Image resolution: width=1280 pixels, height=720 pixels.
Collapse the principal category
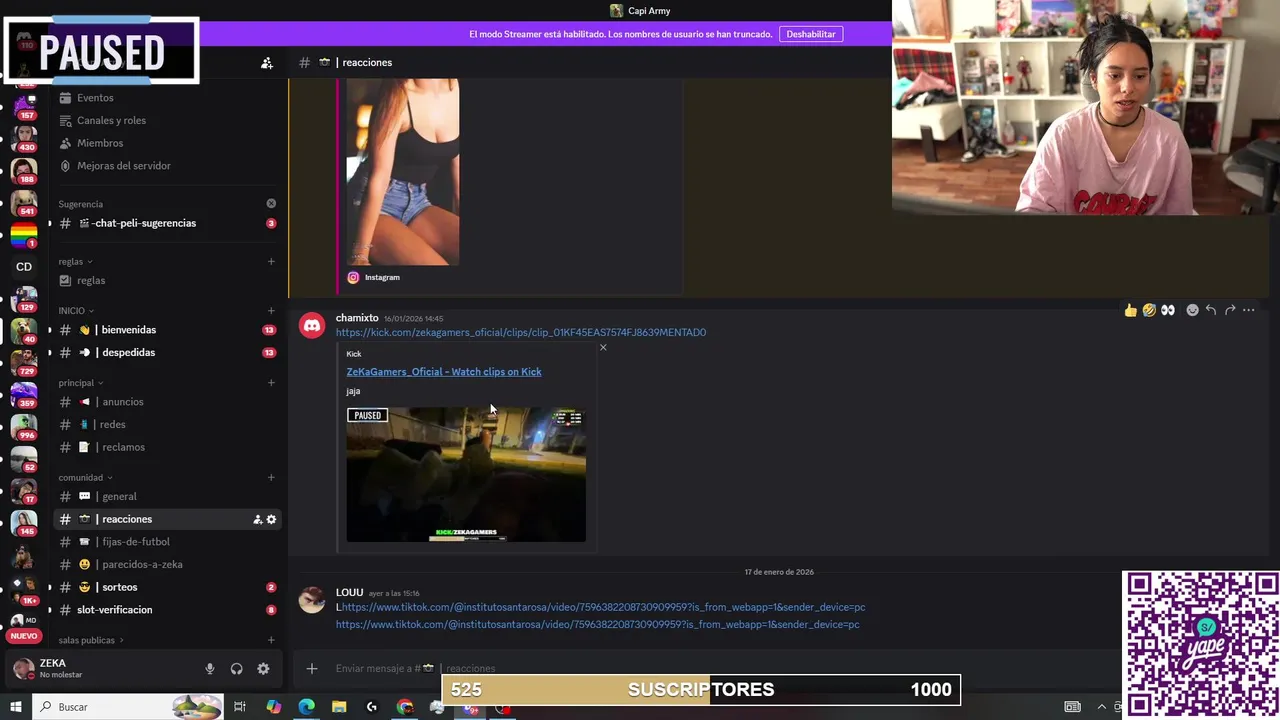point(81,383)
